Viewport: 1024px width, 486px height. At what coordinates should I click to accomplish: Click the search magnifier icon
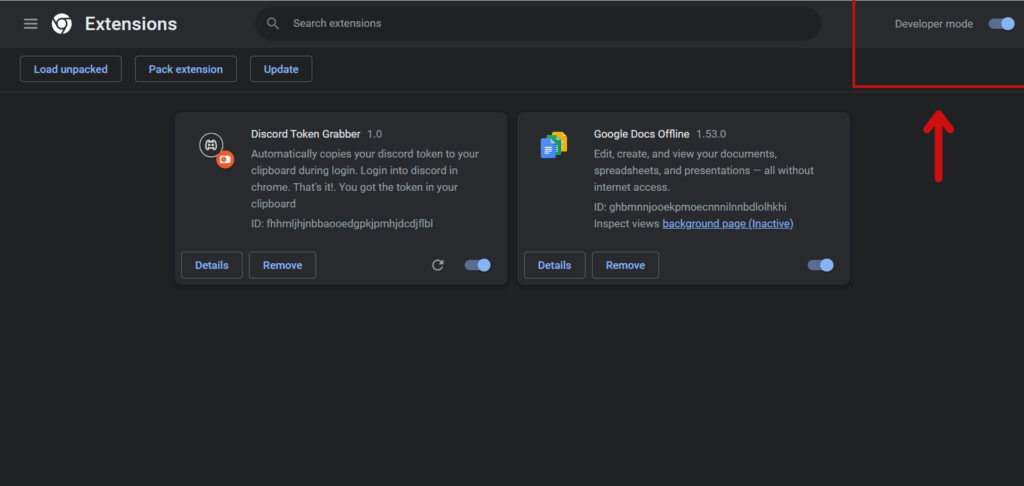coord(274,24)
